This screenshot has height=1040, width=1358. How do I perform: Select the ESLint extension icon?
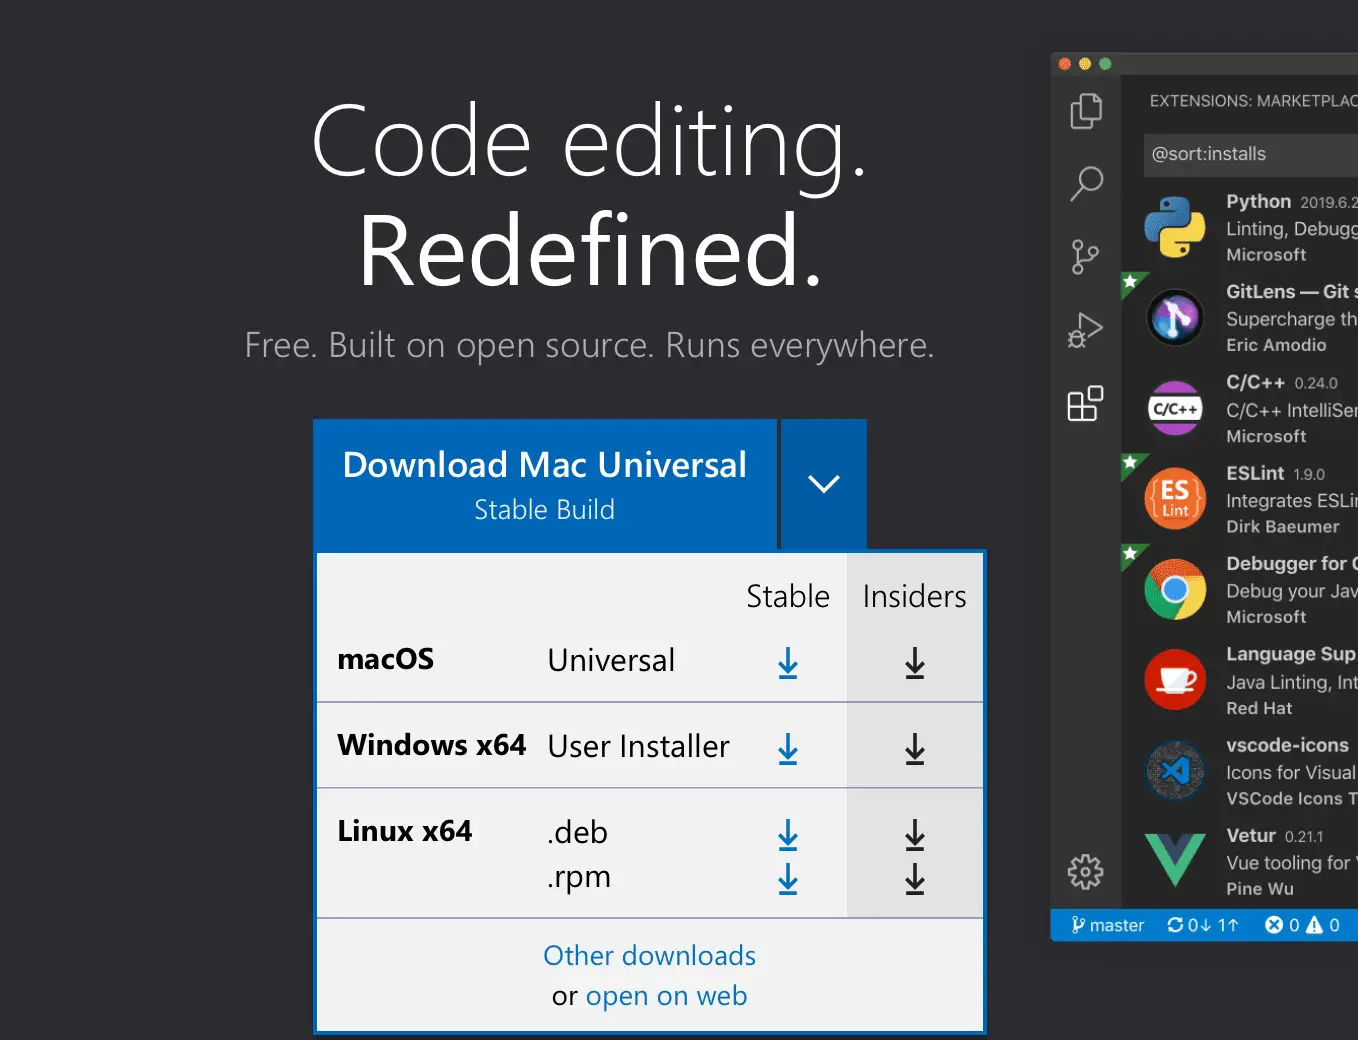tap(1175, 499)
